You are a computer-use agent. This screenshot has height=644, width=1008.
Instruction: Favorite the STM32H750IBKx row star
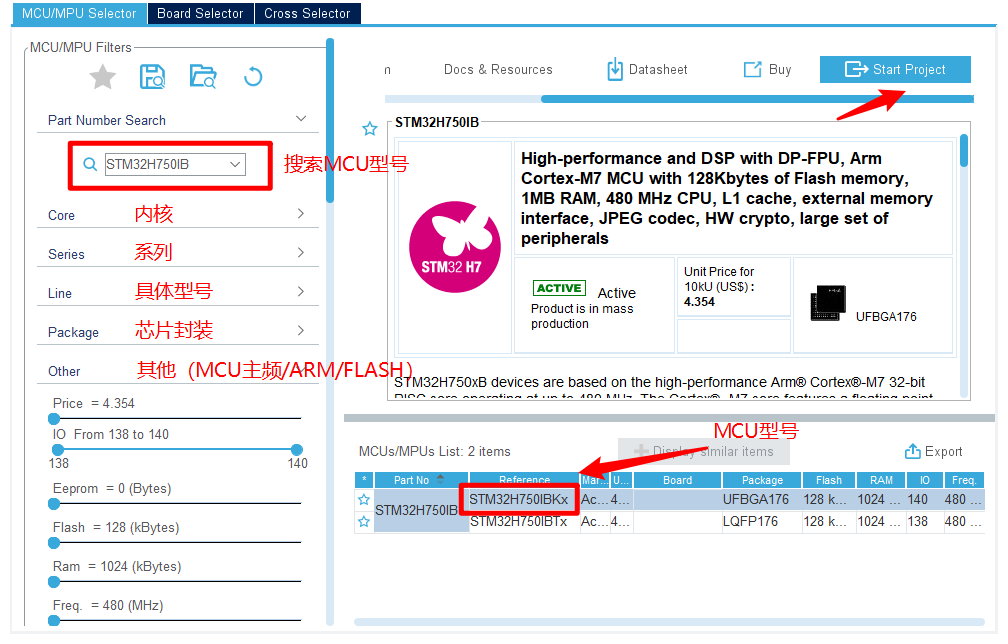click(x=364, y=499)
